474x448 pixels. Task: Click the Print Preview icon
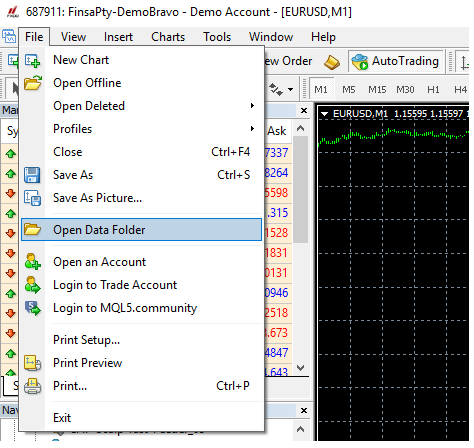click(32, 363)
